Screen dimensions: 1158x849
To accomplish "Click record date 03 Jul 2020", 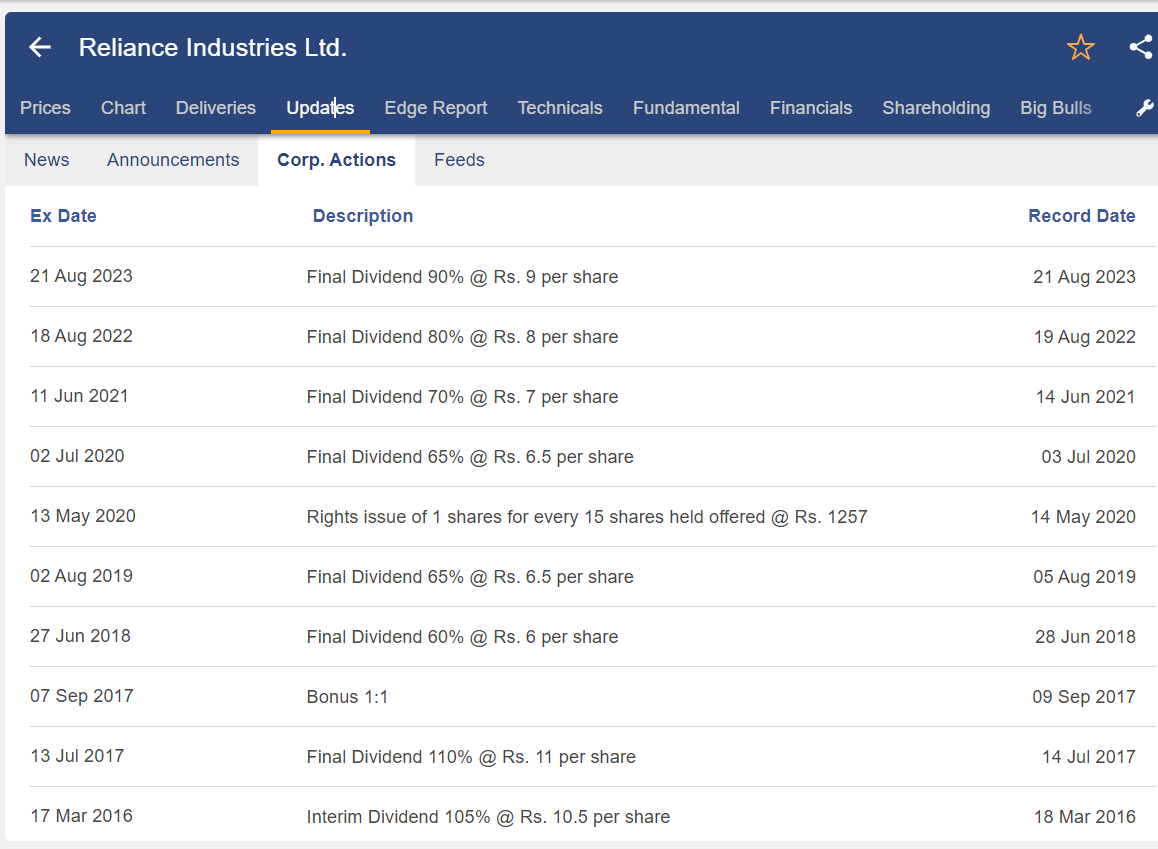I will [1088, 456].
